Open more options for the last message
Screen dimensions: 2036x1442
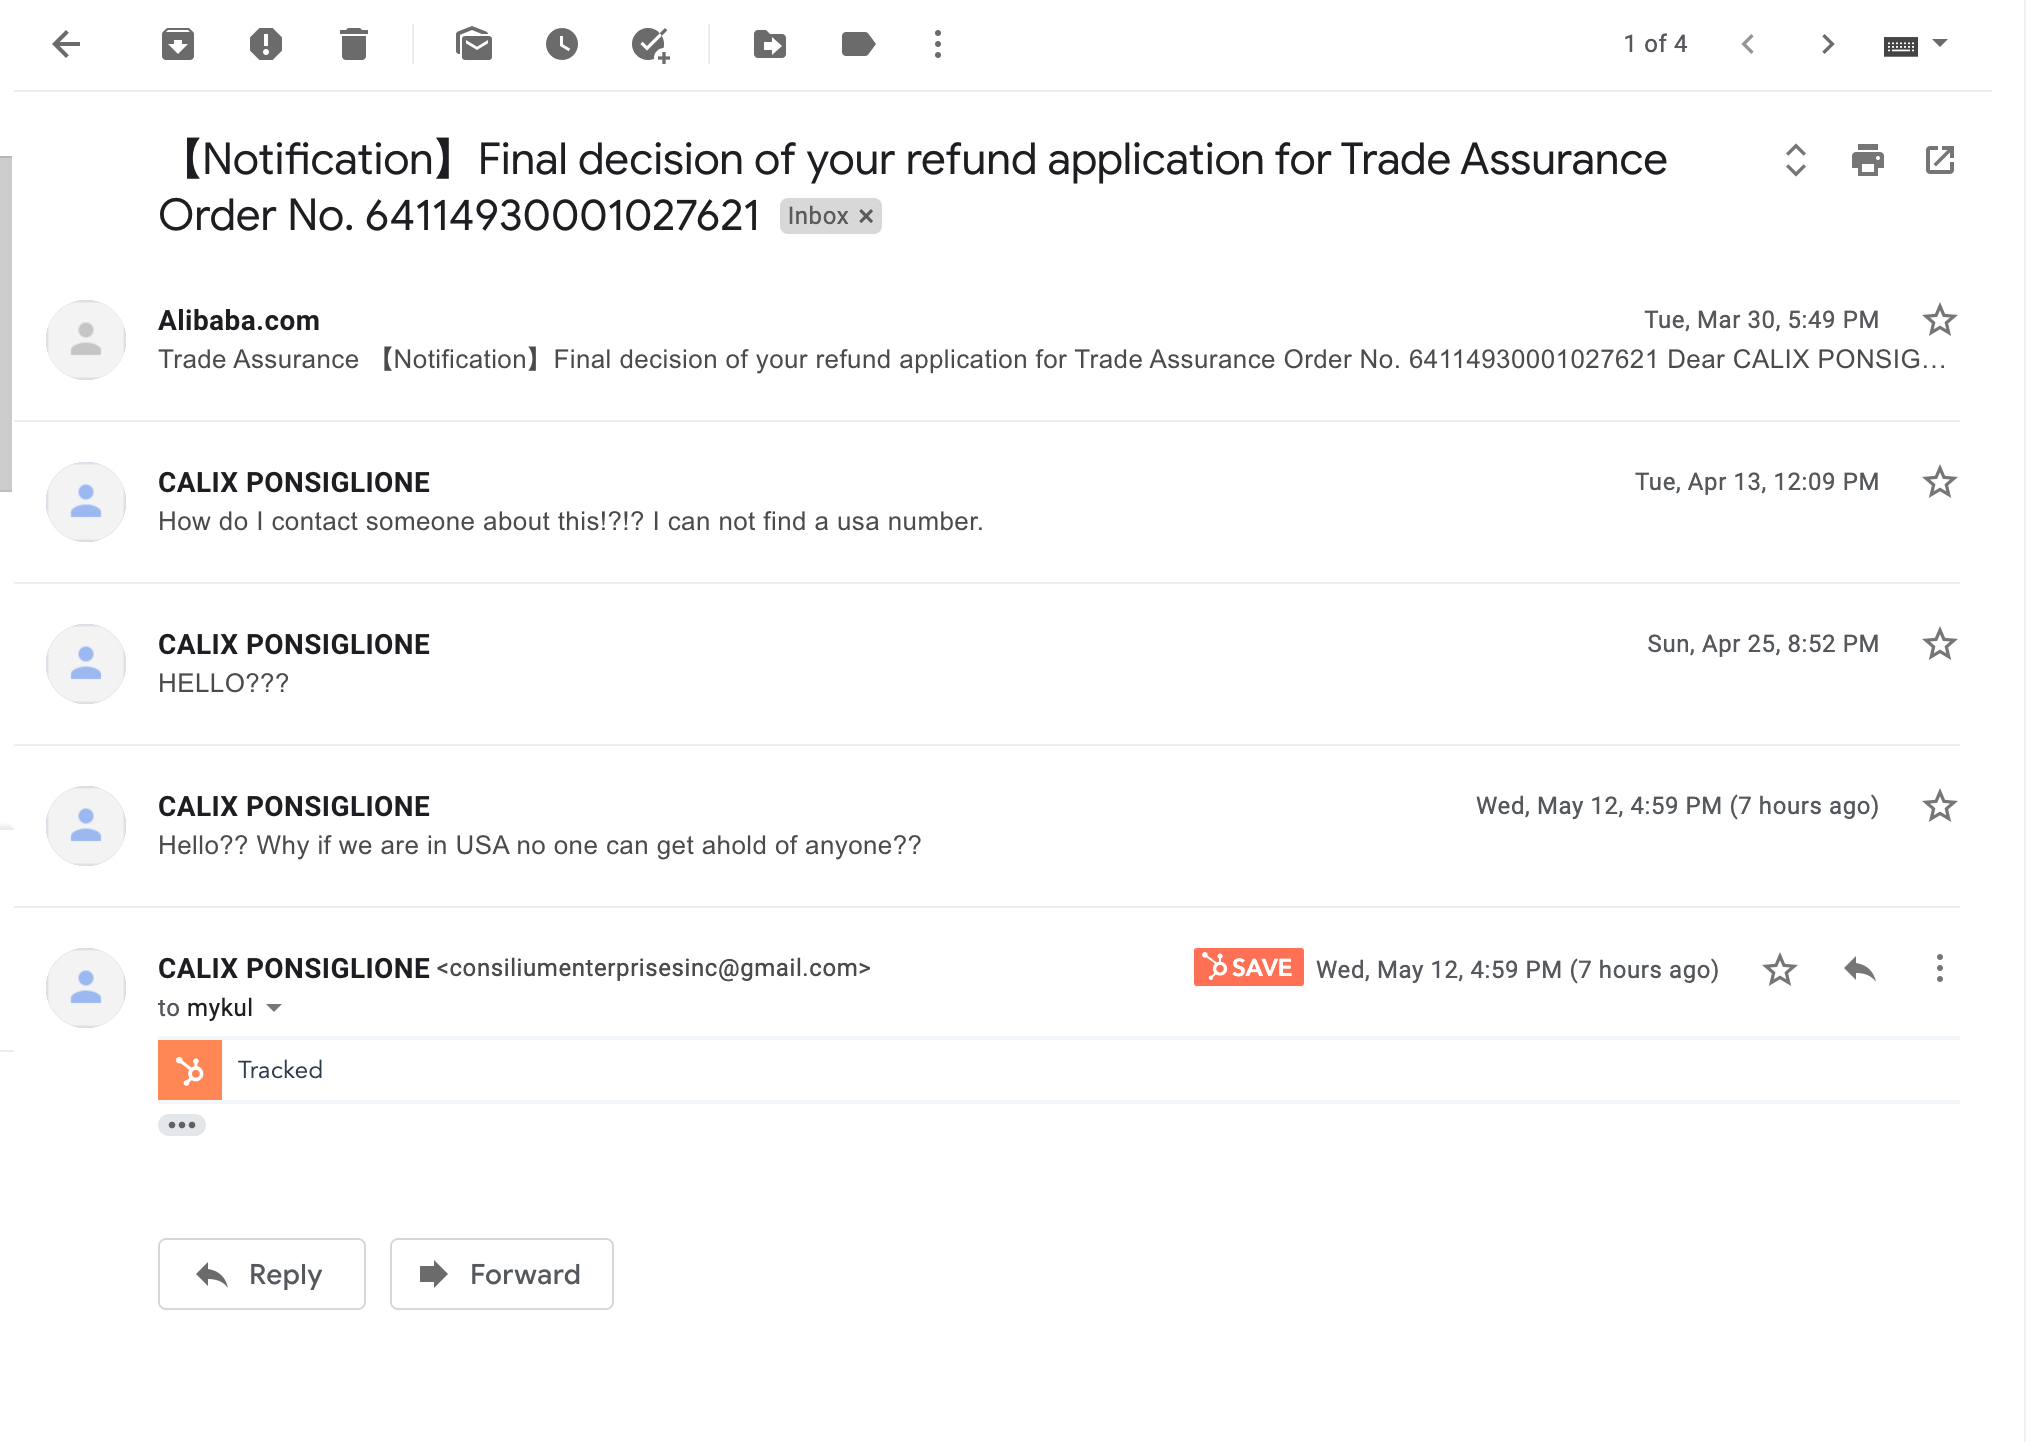1939,969
